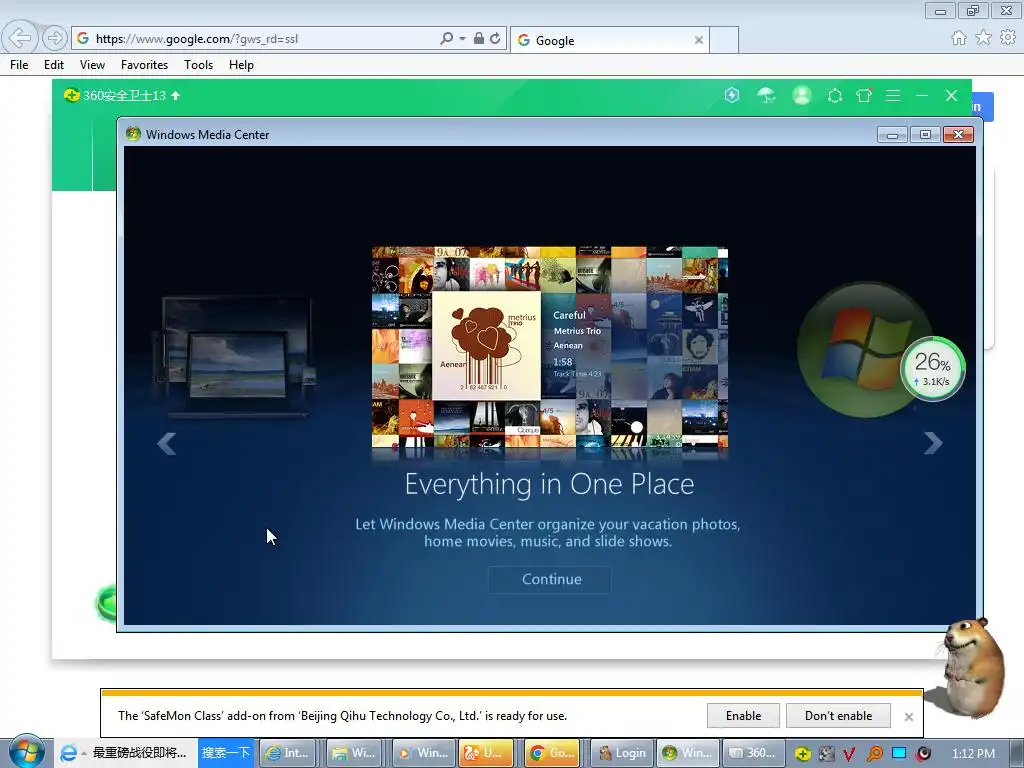Switch to the orange U... taskbar button
Image resolution: width=1024 pixels, height=768 pixels.
(486, 753)
